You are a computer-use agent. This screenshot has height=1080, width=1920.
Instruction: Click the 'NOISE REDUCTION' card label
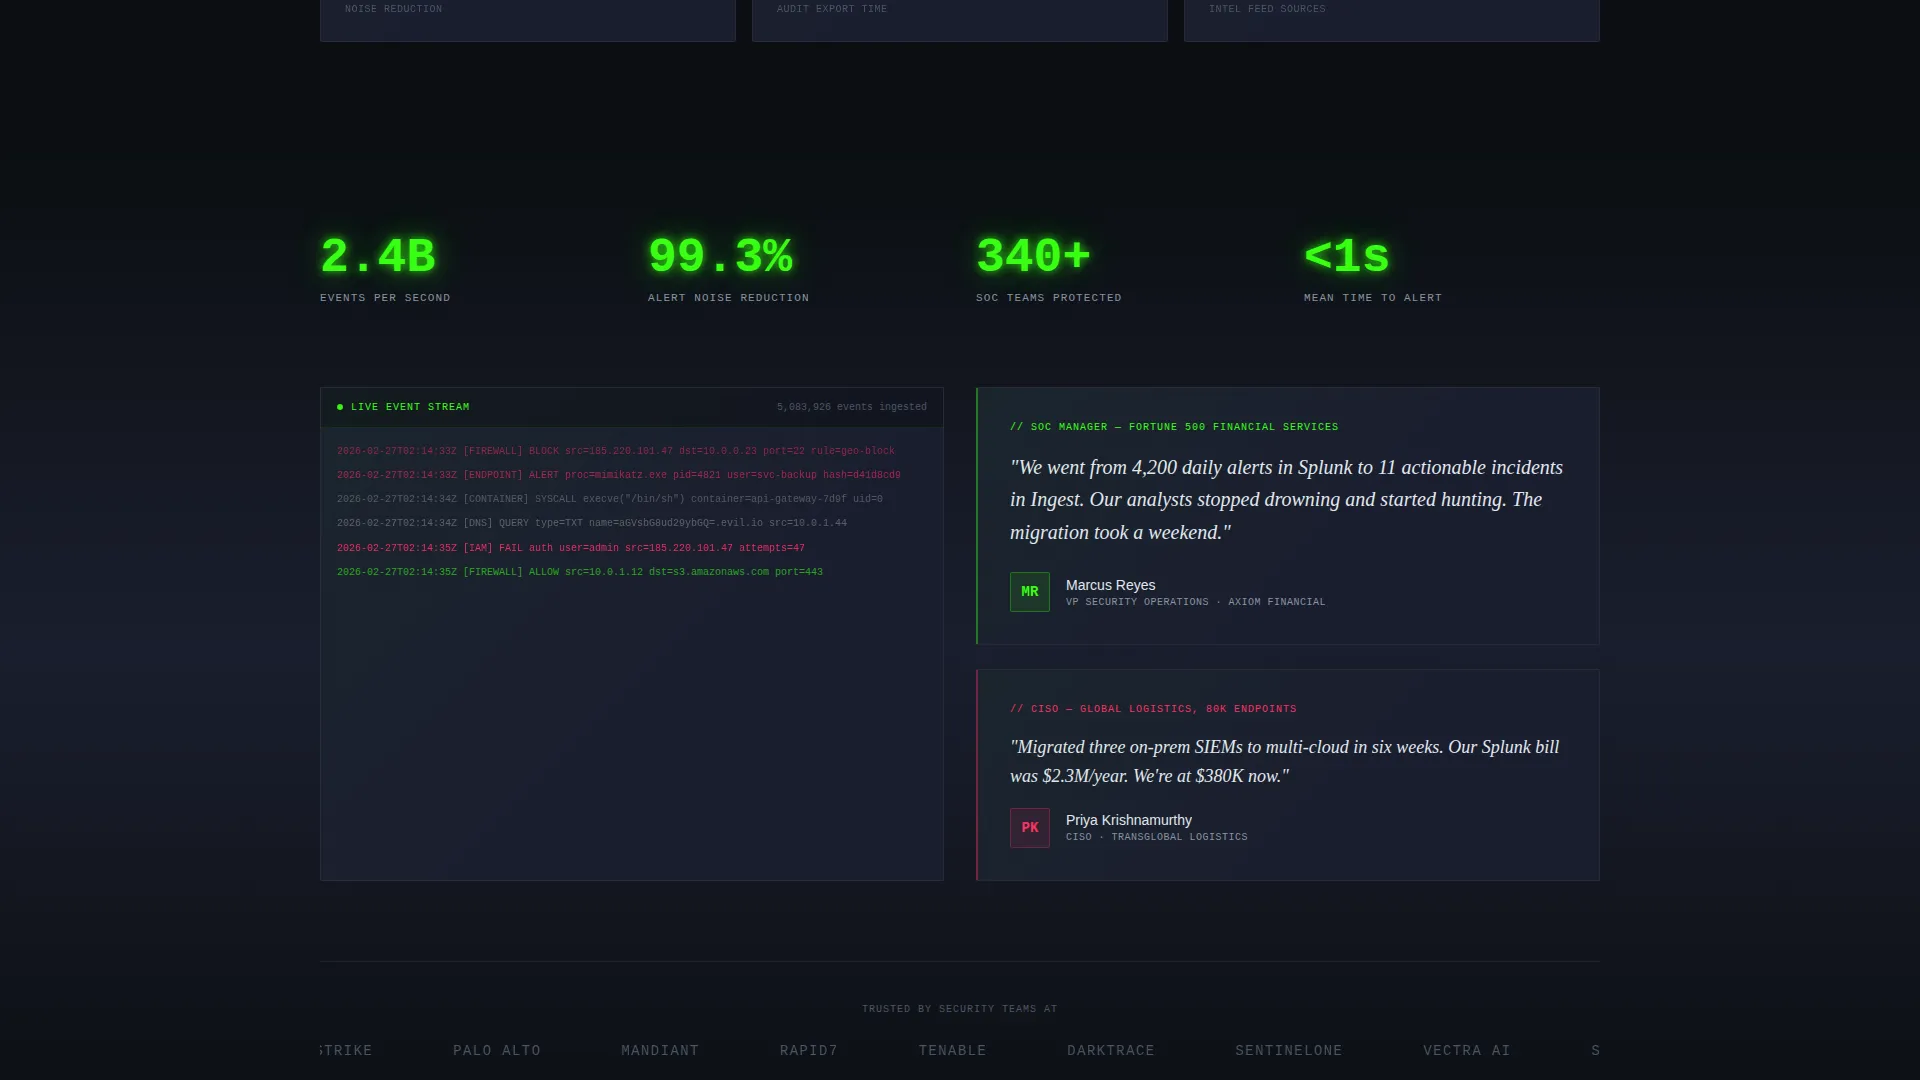point(394,9)
